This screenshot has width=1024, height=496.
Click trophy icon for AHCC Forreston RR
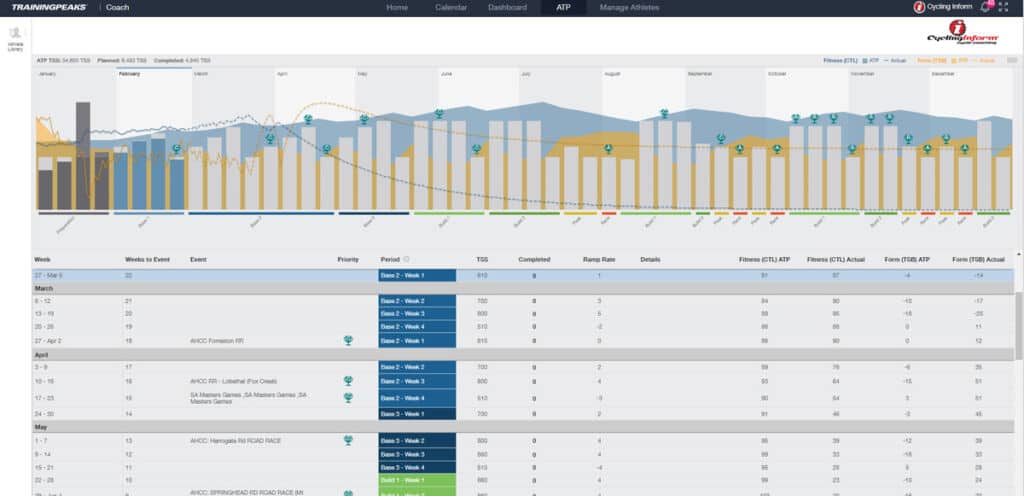pyautogui.click(x=347, y=340)
